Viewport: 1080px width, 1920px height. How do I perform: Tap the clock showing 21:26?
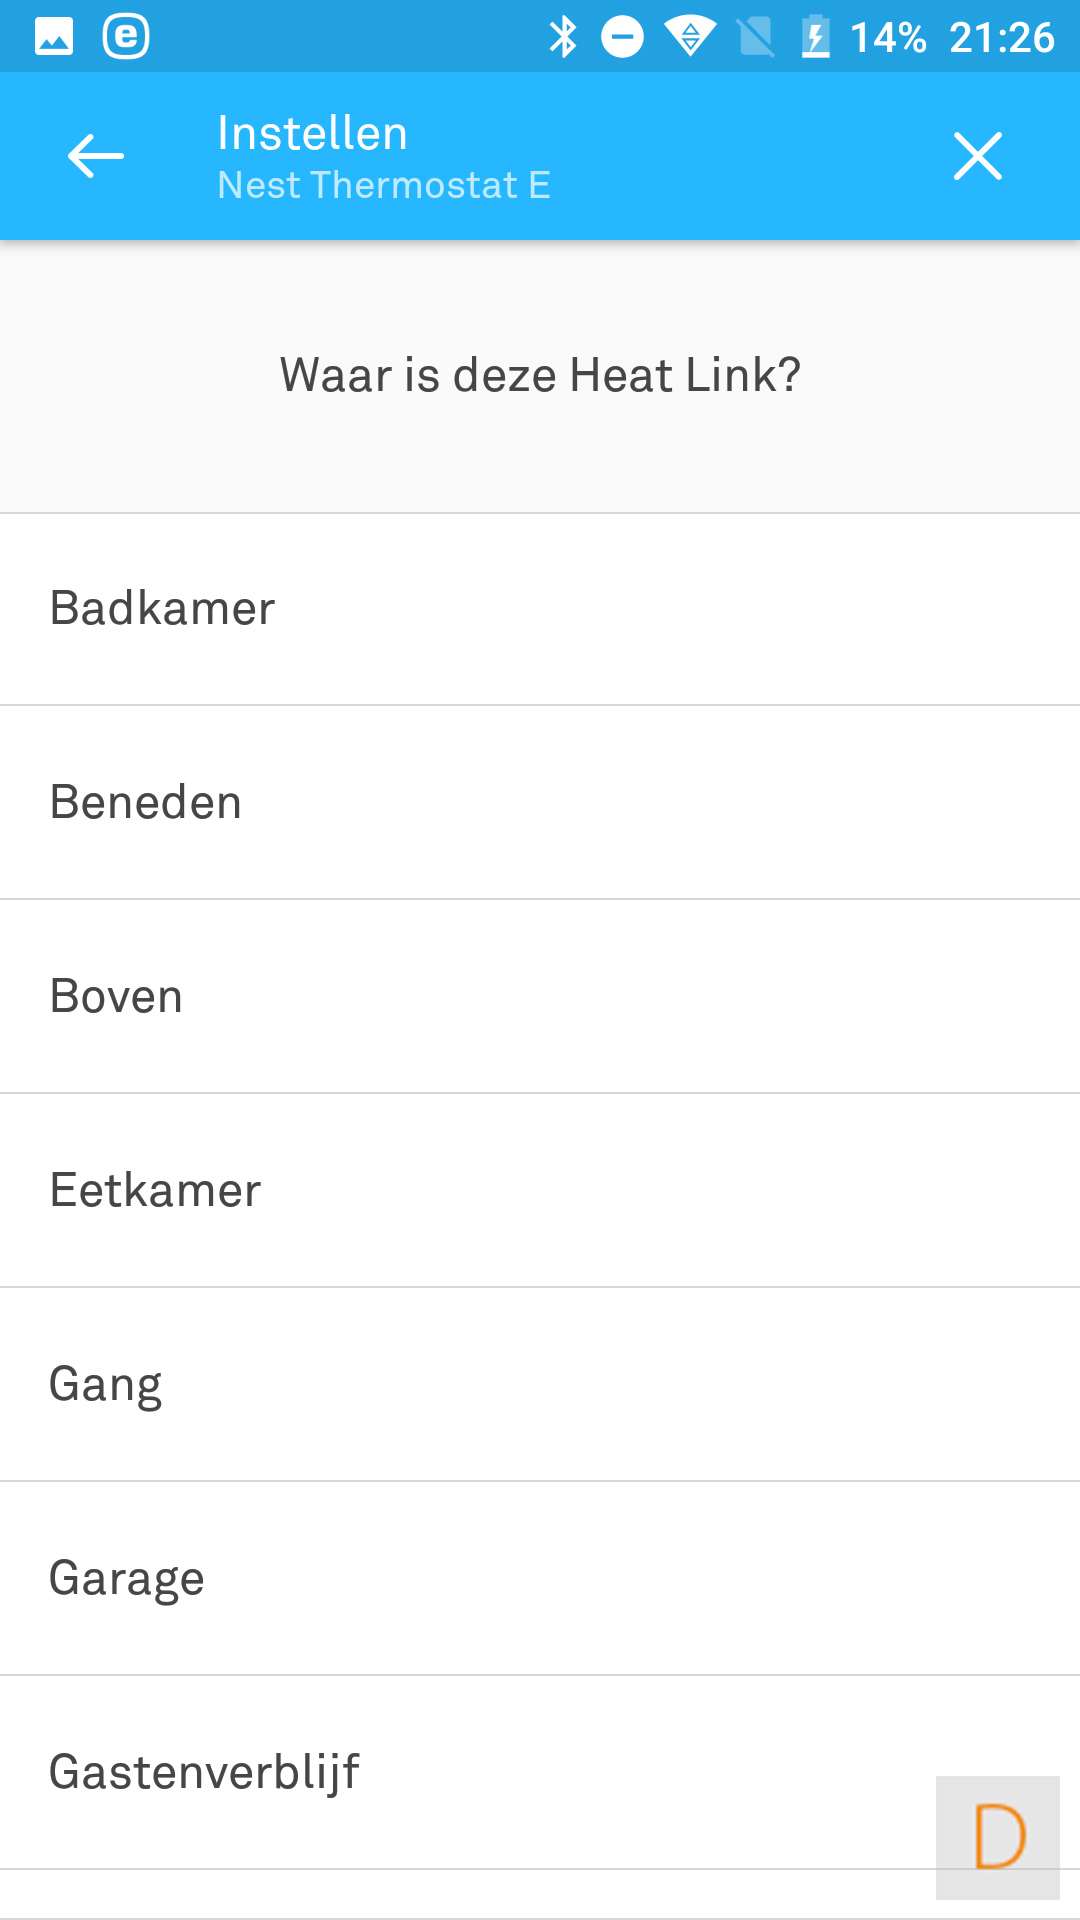click(x=1001, y=38)
